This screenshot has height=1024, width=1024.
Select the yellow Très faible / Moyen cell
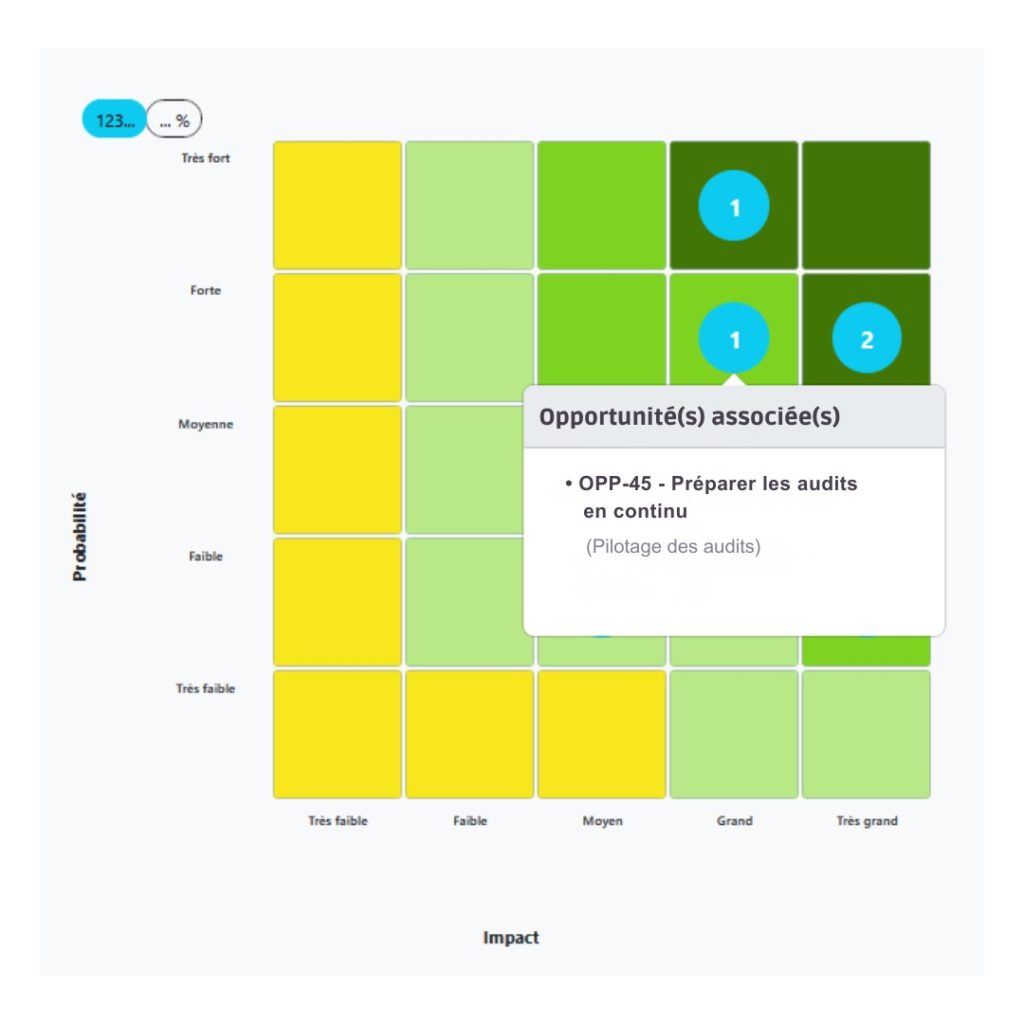[x=601, y=734]
